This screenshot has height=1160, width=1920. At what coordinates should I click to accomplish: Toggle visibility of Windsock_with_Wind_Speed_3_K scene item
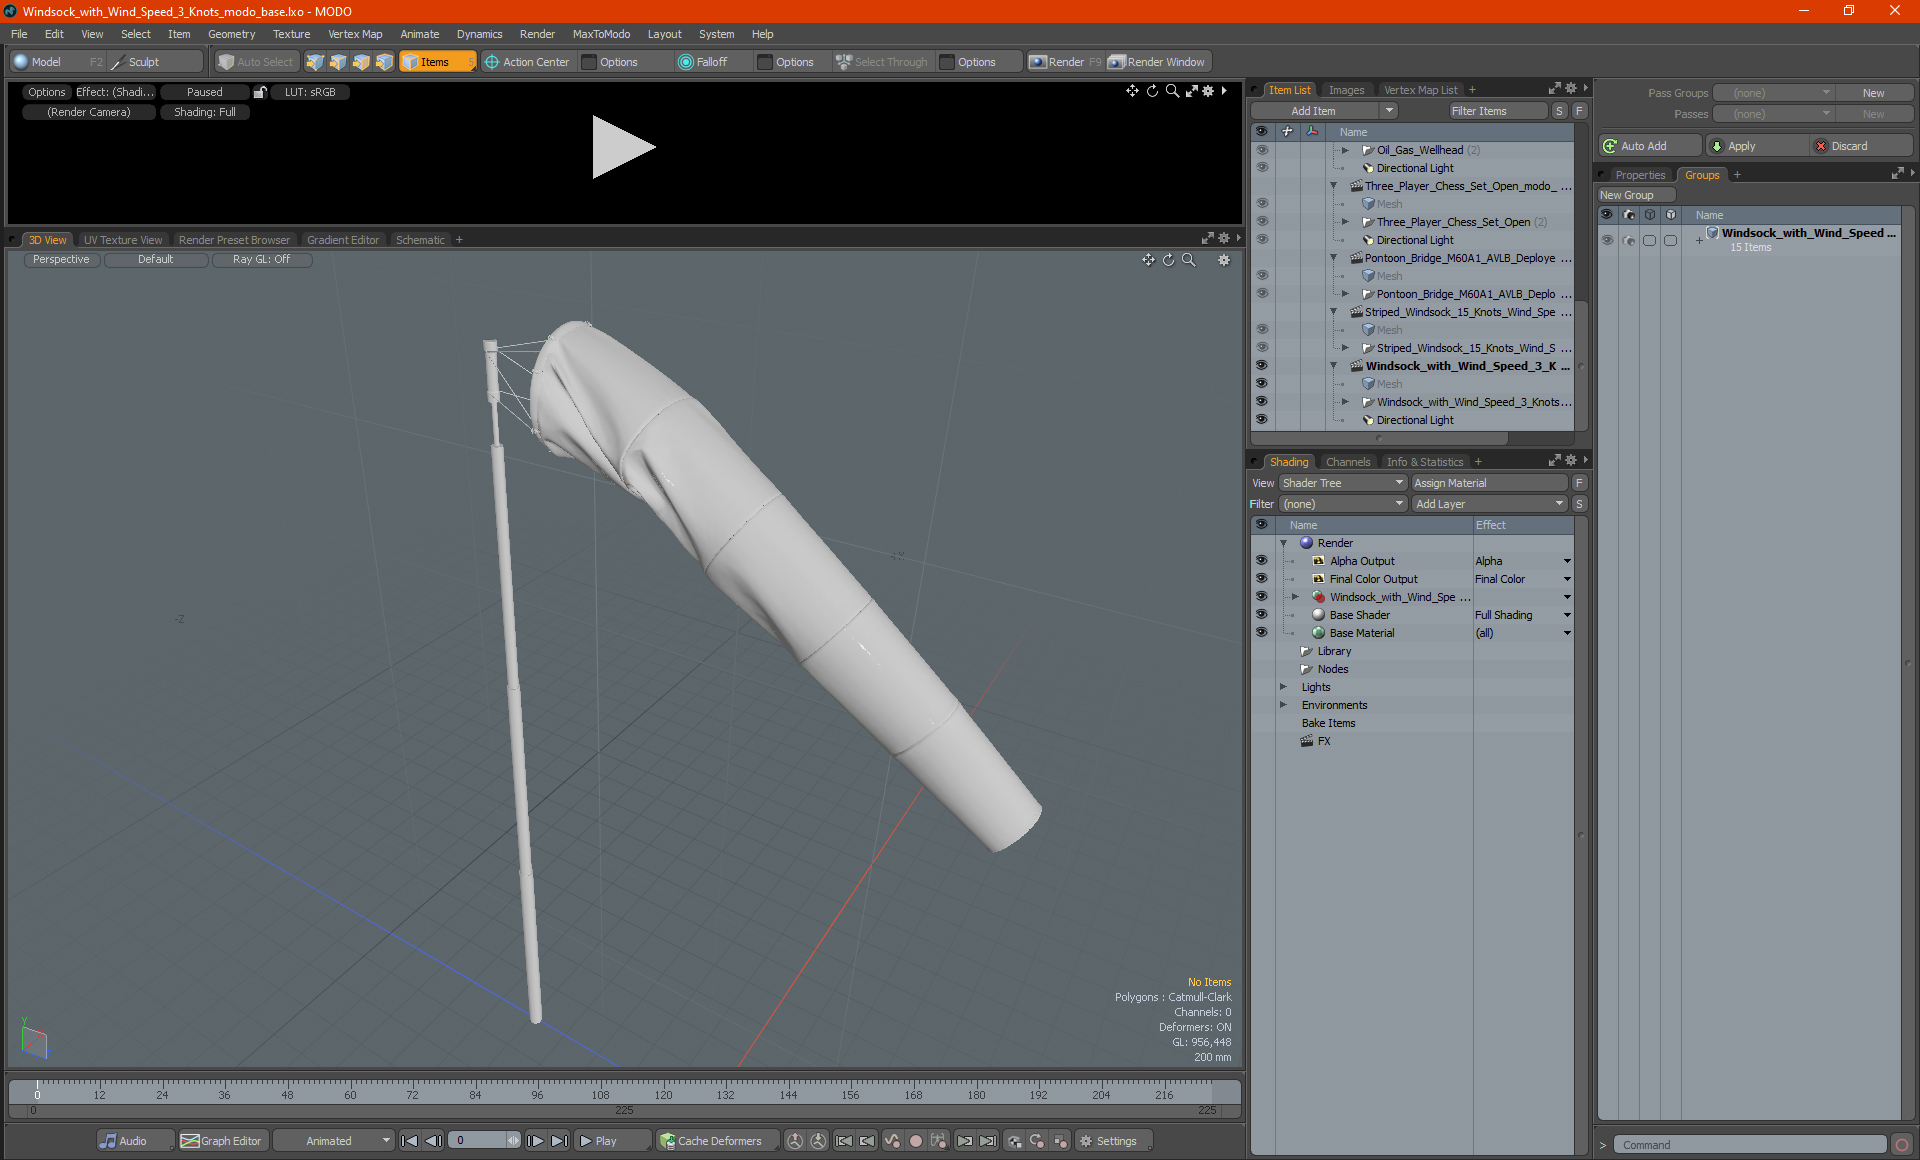pyautogui.click(x=1262, y=366)
